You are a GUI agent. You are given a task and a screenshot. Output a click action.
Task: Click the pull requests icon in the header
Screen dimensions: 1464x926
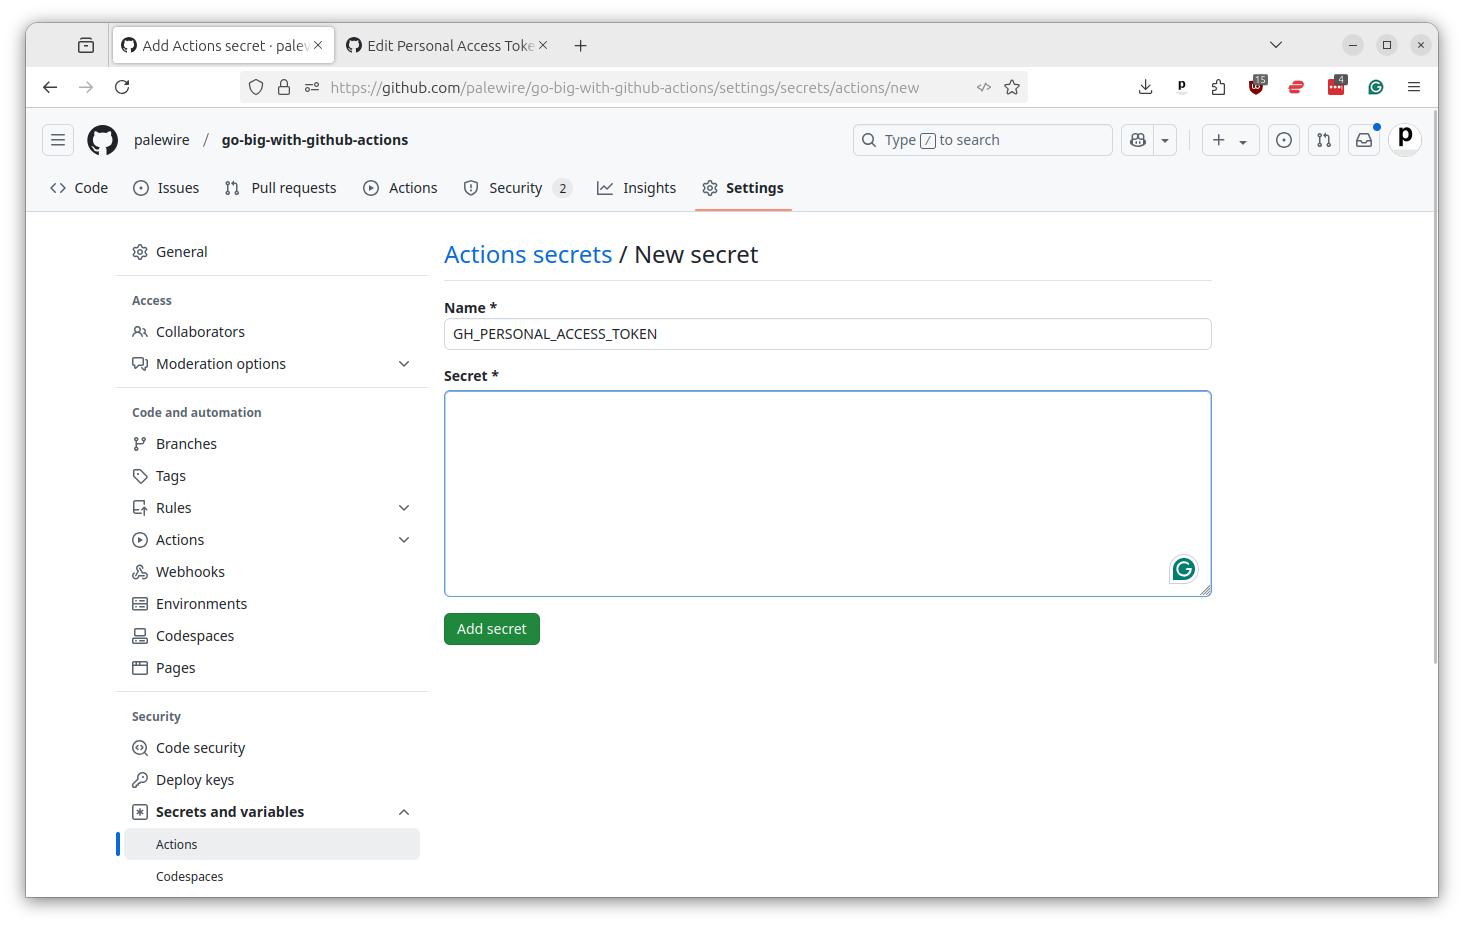tap(1323, 140)
